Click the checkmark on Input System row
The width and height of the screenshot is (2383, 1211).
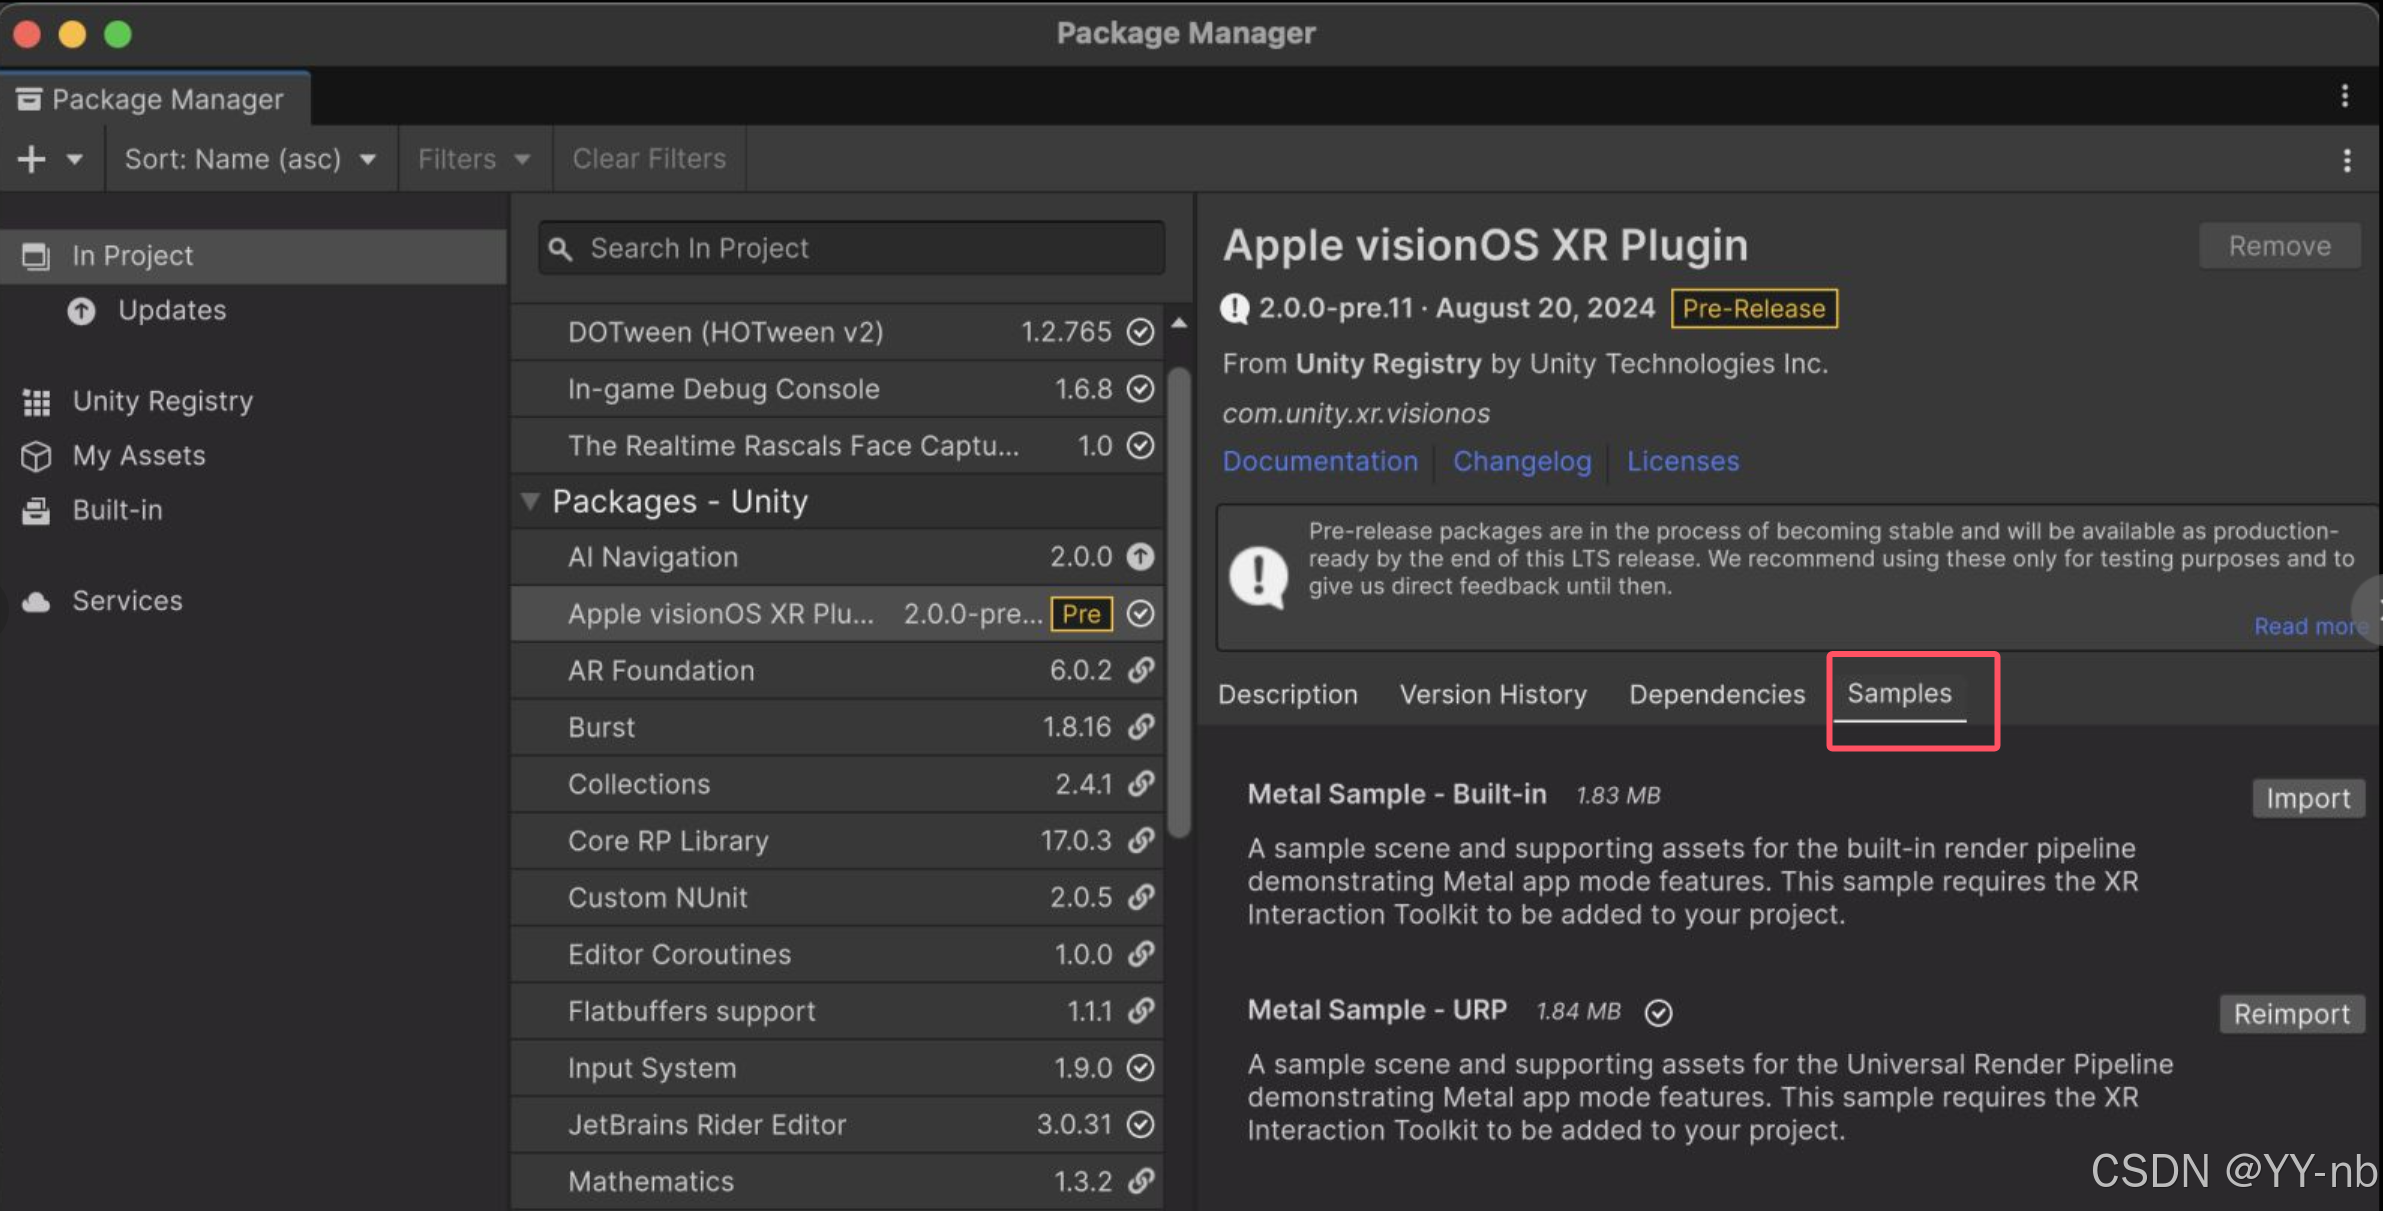click(1140, 1068)
